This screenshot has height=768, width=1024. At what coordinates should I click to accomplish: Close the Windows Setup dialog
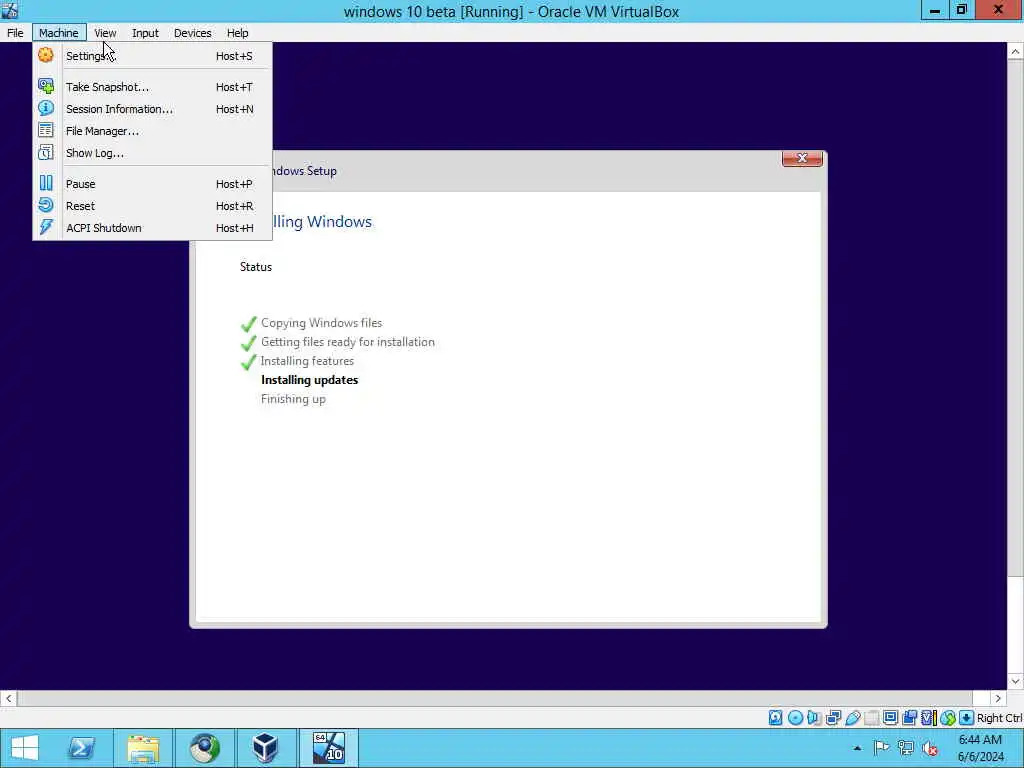(802, 158)
